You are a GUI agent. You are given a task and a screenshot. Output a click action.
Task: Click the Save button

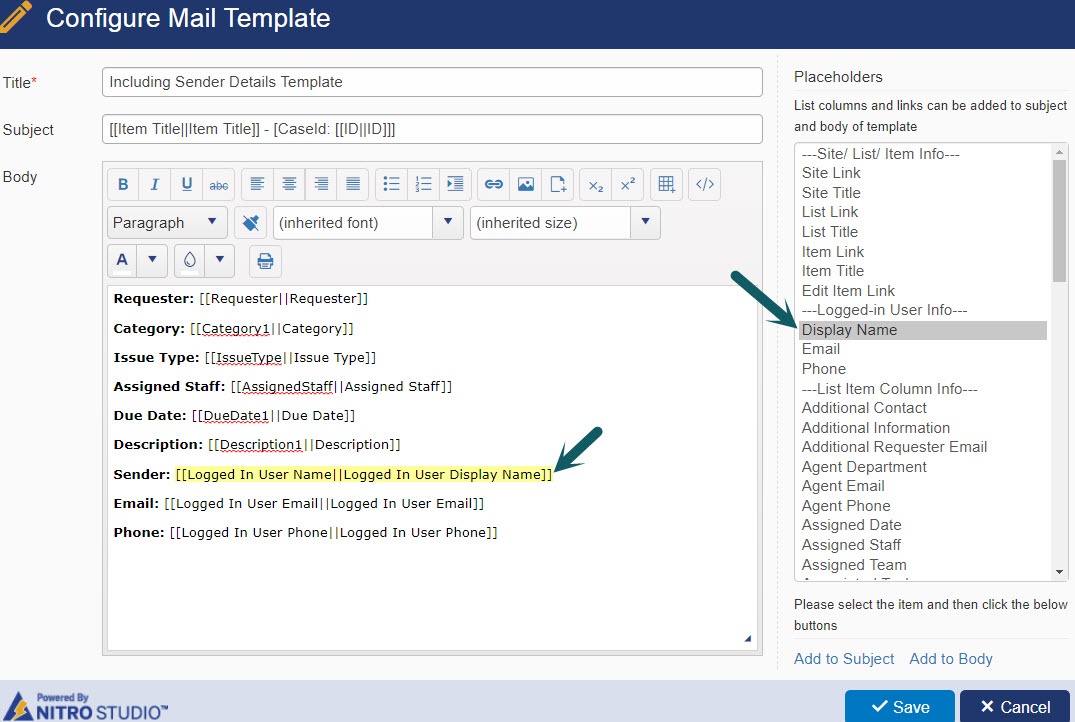[x=900, y=706]
